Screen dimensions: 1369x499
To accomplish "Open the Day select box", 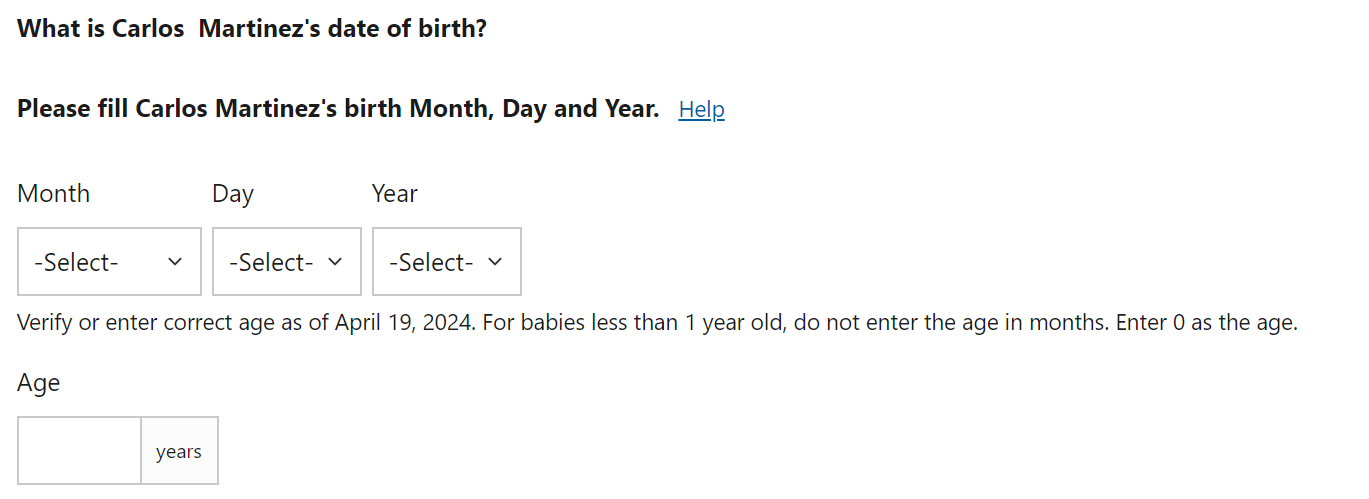I will tap(286, 262).
